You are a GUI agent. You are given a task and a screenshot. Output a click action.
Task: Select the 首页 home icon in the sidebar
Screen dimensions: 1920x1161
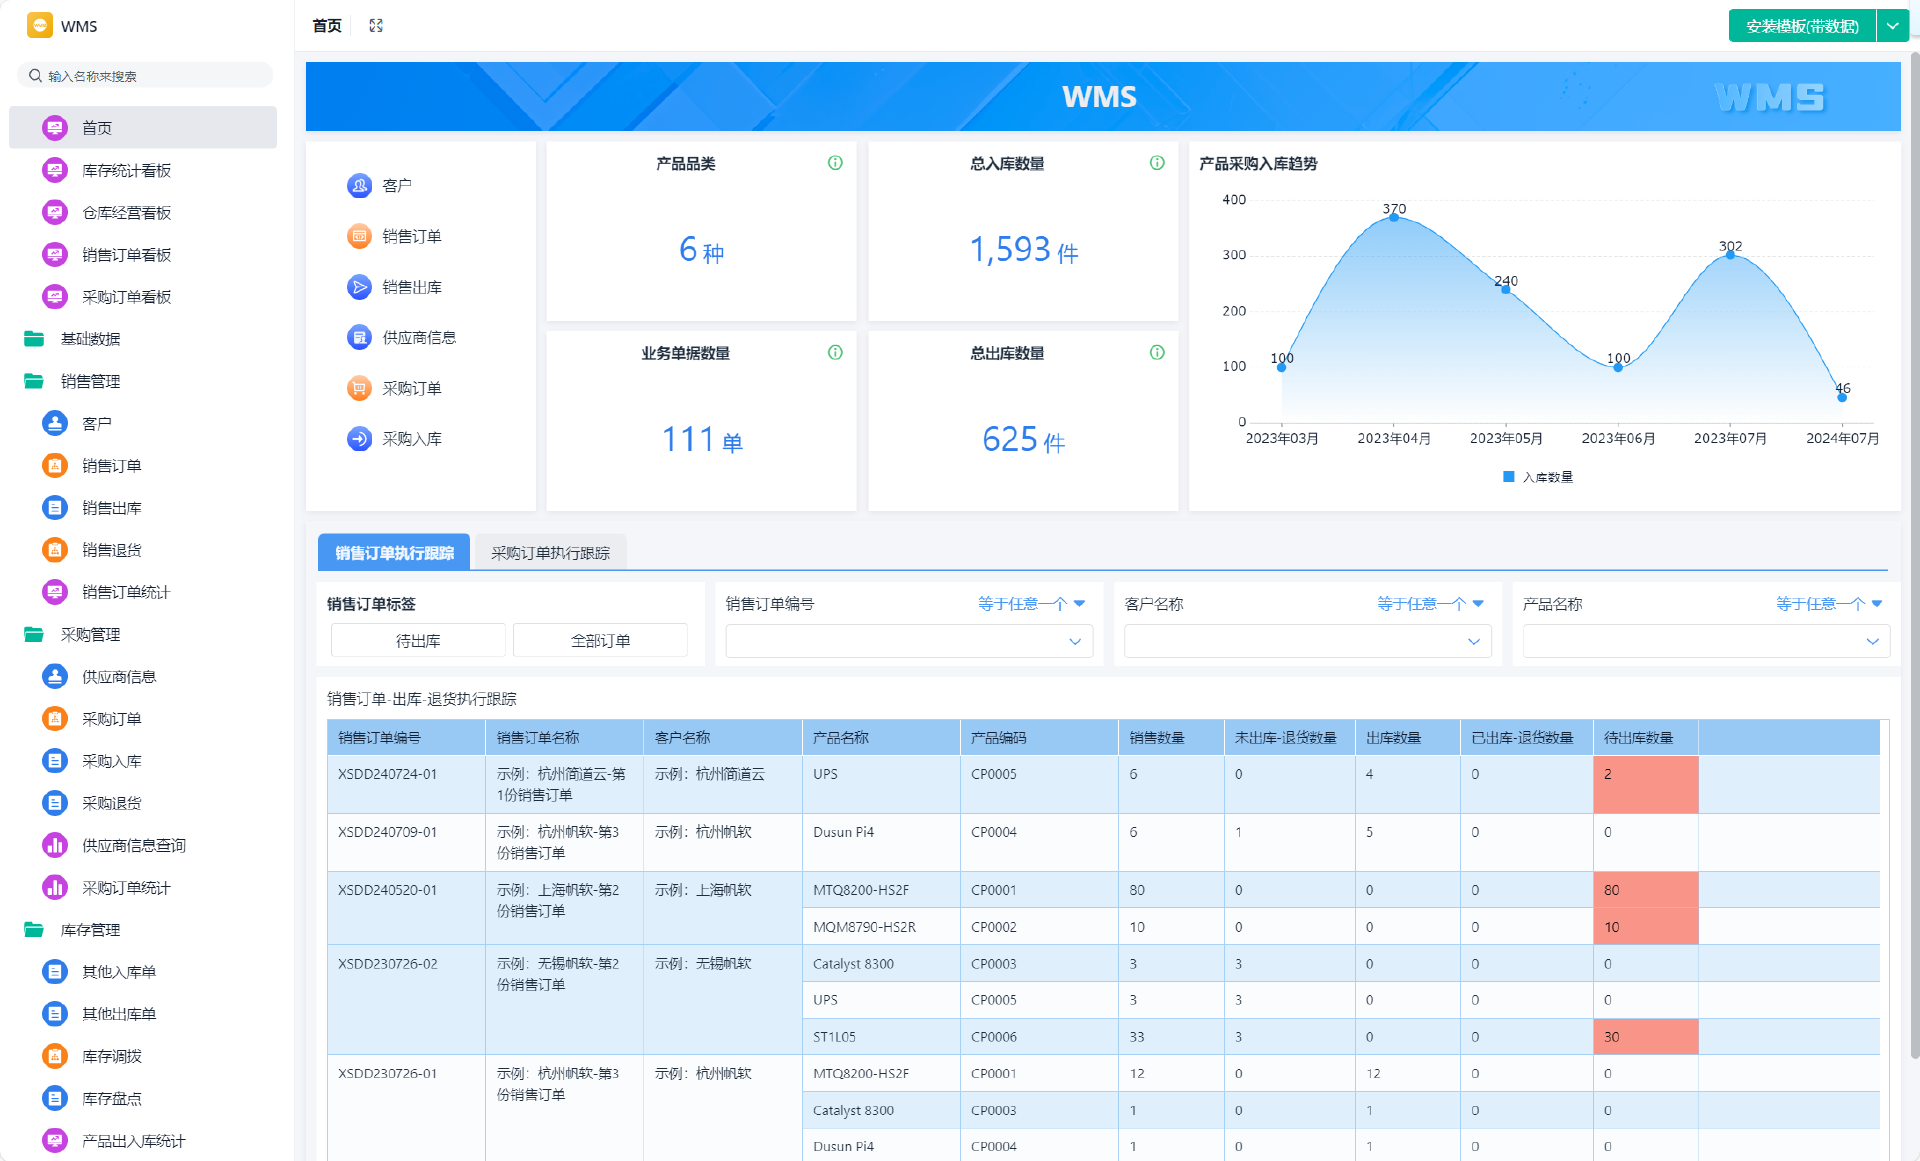coord(54,127)
